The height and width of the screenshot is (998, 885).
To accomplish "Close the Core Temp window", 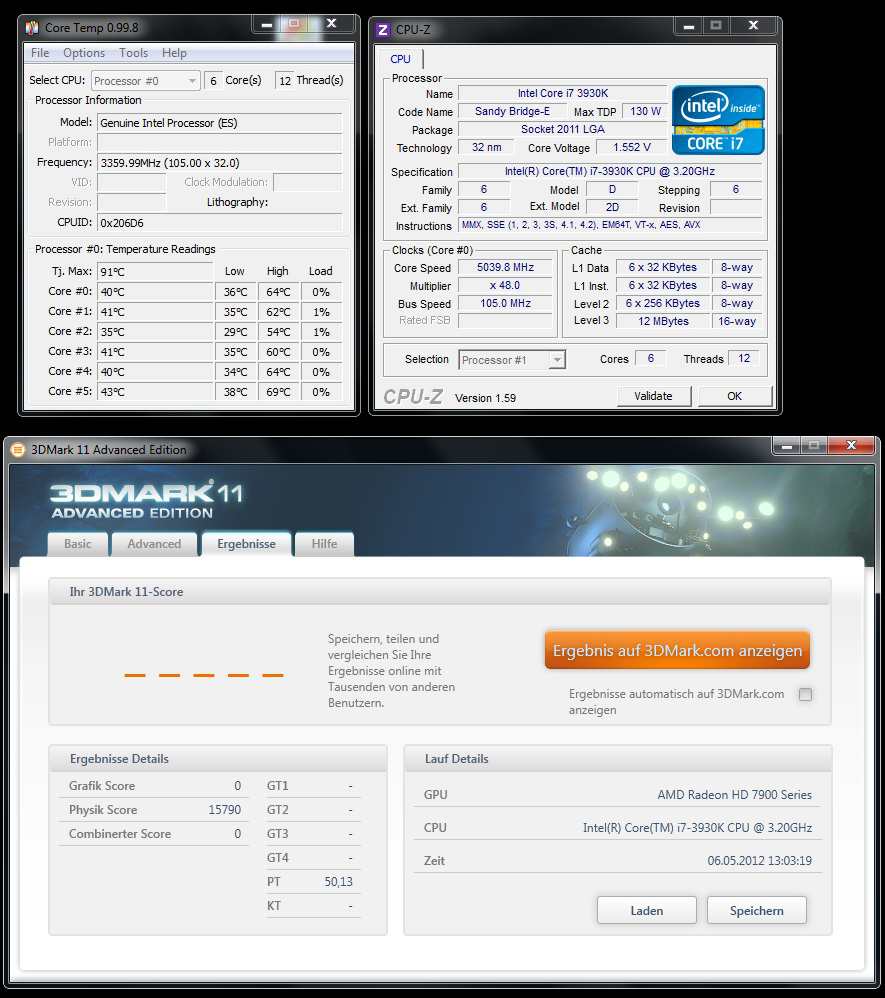I will coord(331,24).
